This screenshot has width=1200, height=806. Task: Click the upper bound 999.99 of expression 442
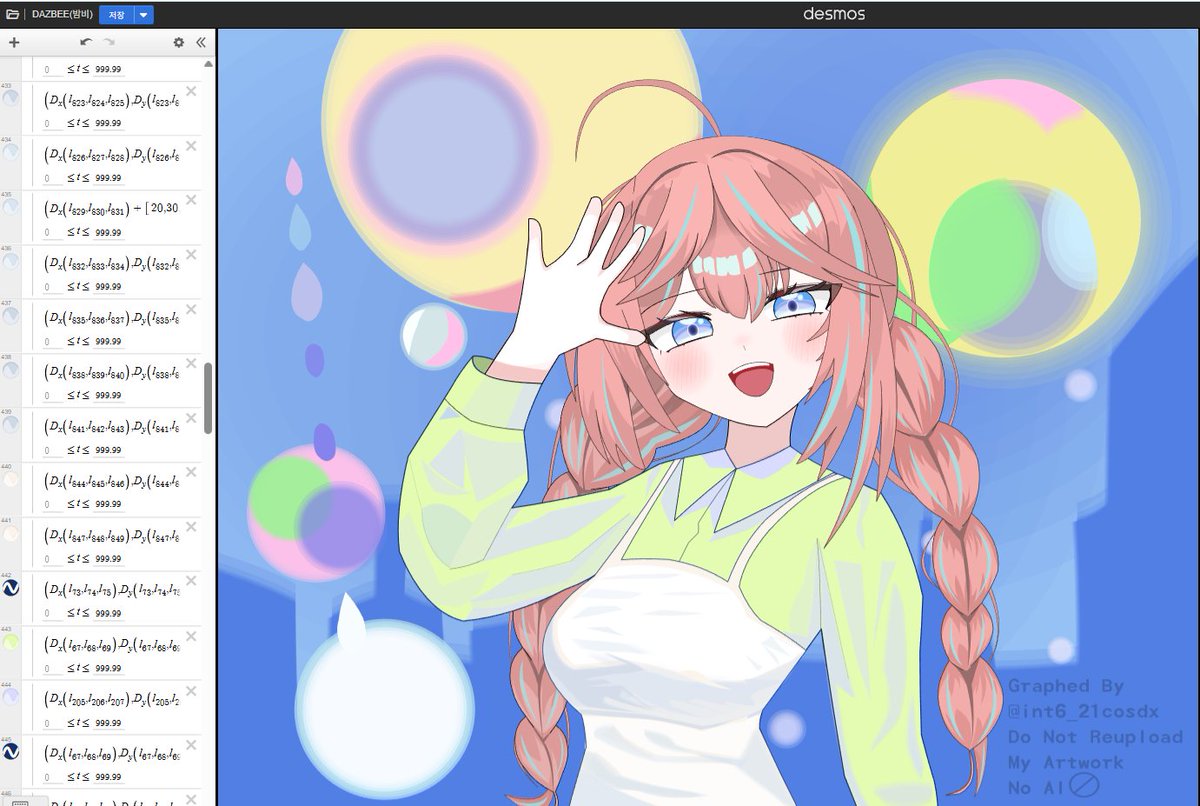pos(108,614)
